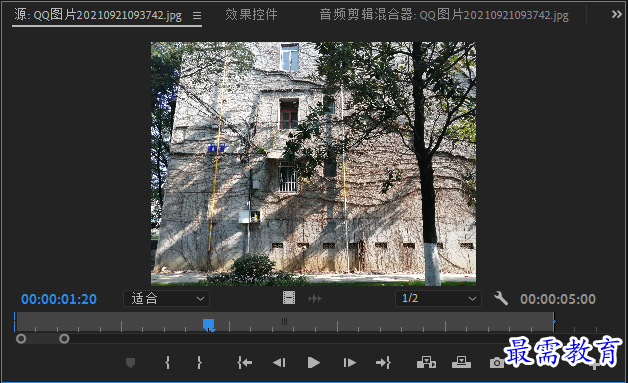Click the Drag Audio Only waveform icon

pyautogui.click(x=314, y=298)
